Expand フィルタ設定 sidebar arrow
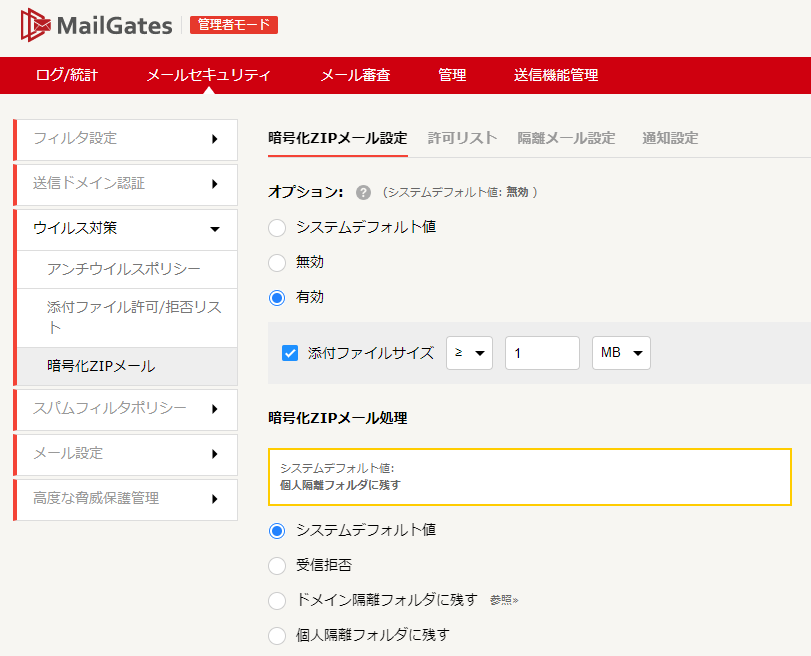The image size is (811, 656). click(x=215, y=139)
